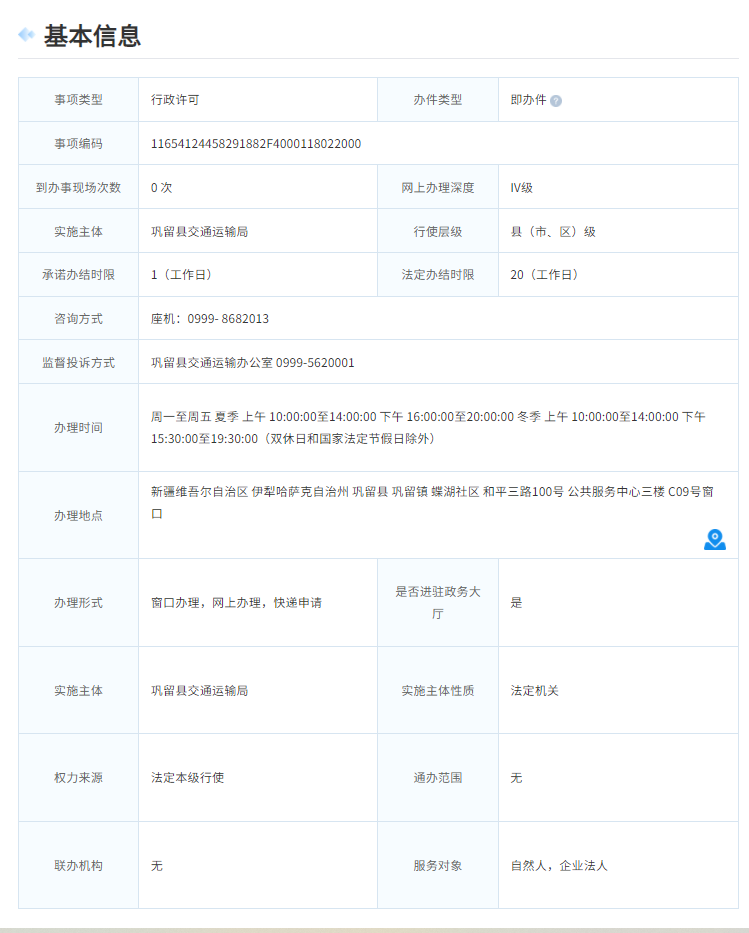Screen dimensions: 749x933
Task: Click the arrow icon beside 基本信息 heading
Action: 27,35
